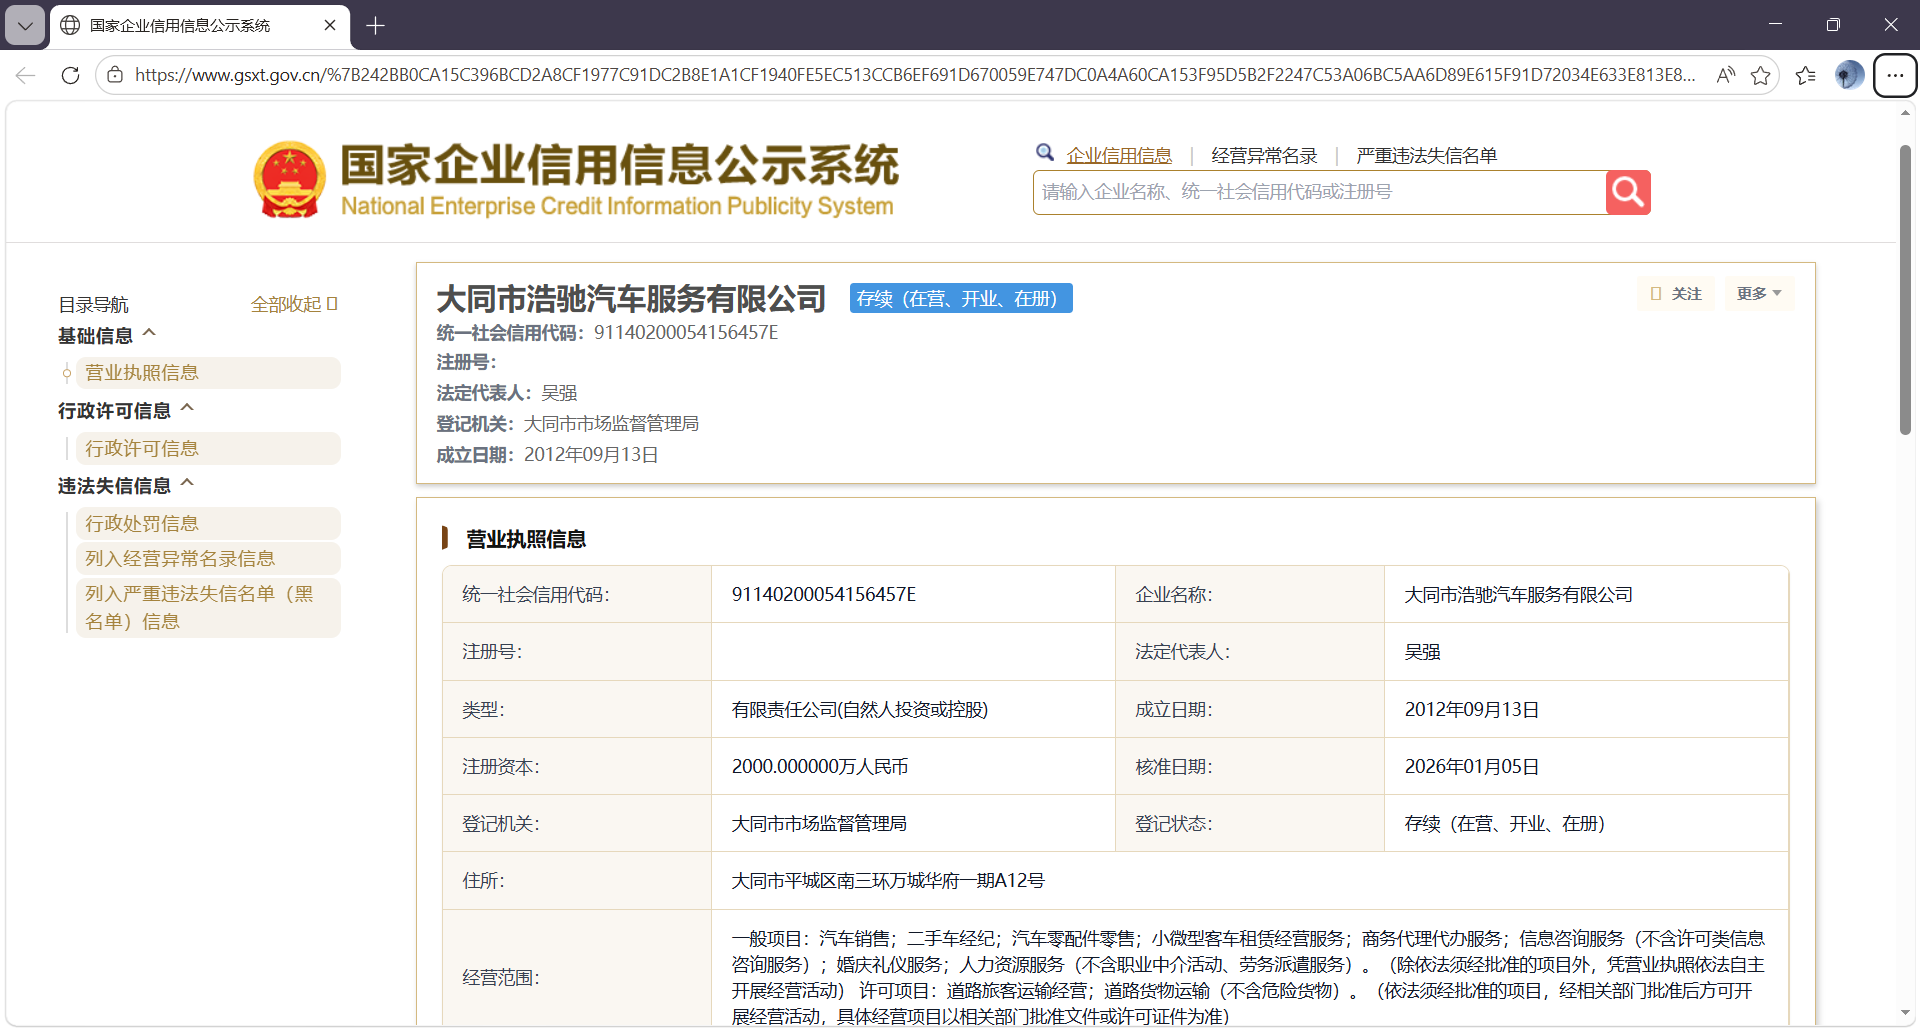Open 列入经营异常名录信息 in sidebar
This screenshot has height=1030, width=1920.
[207, 558]
